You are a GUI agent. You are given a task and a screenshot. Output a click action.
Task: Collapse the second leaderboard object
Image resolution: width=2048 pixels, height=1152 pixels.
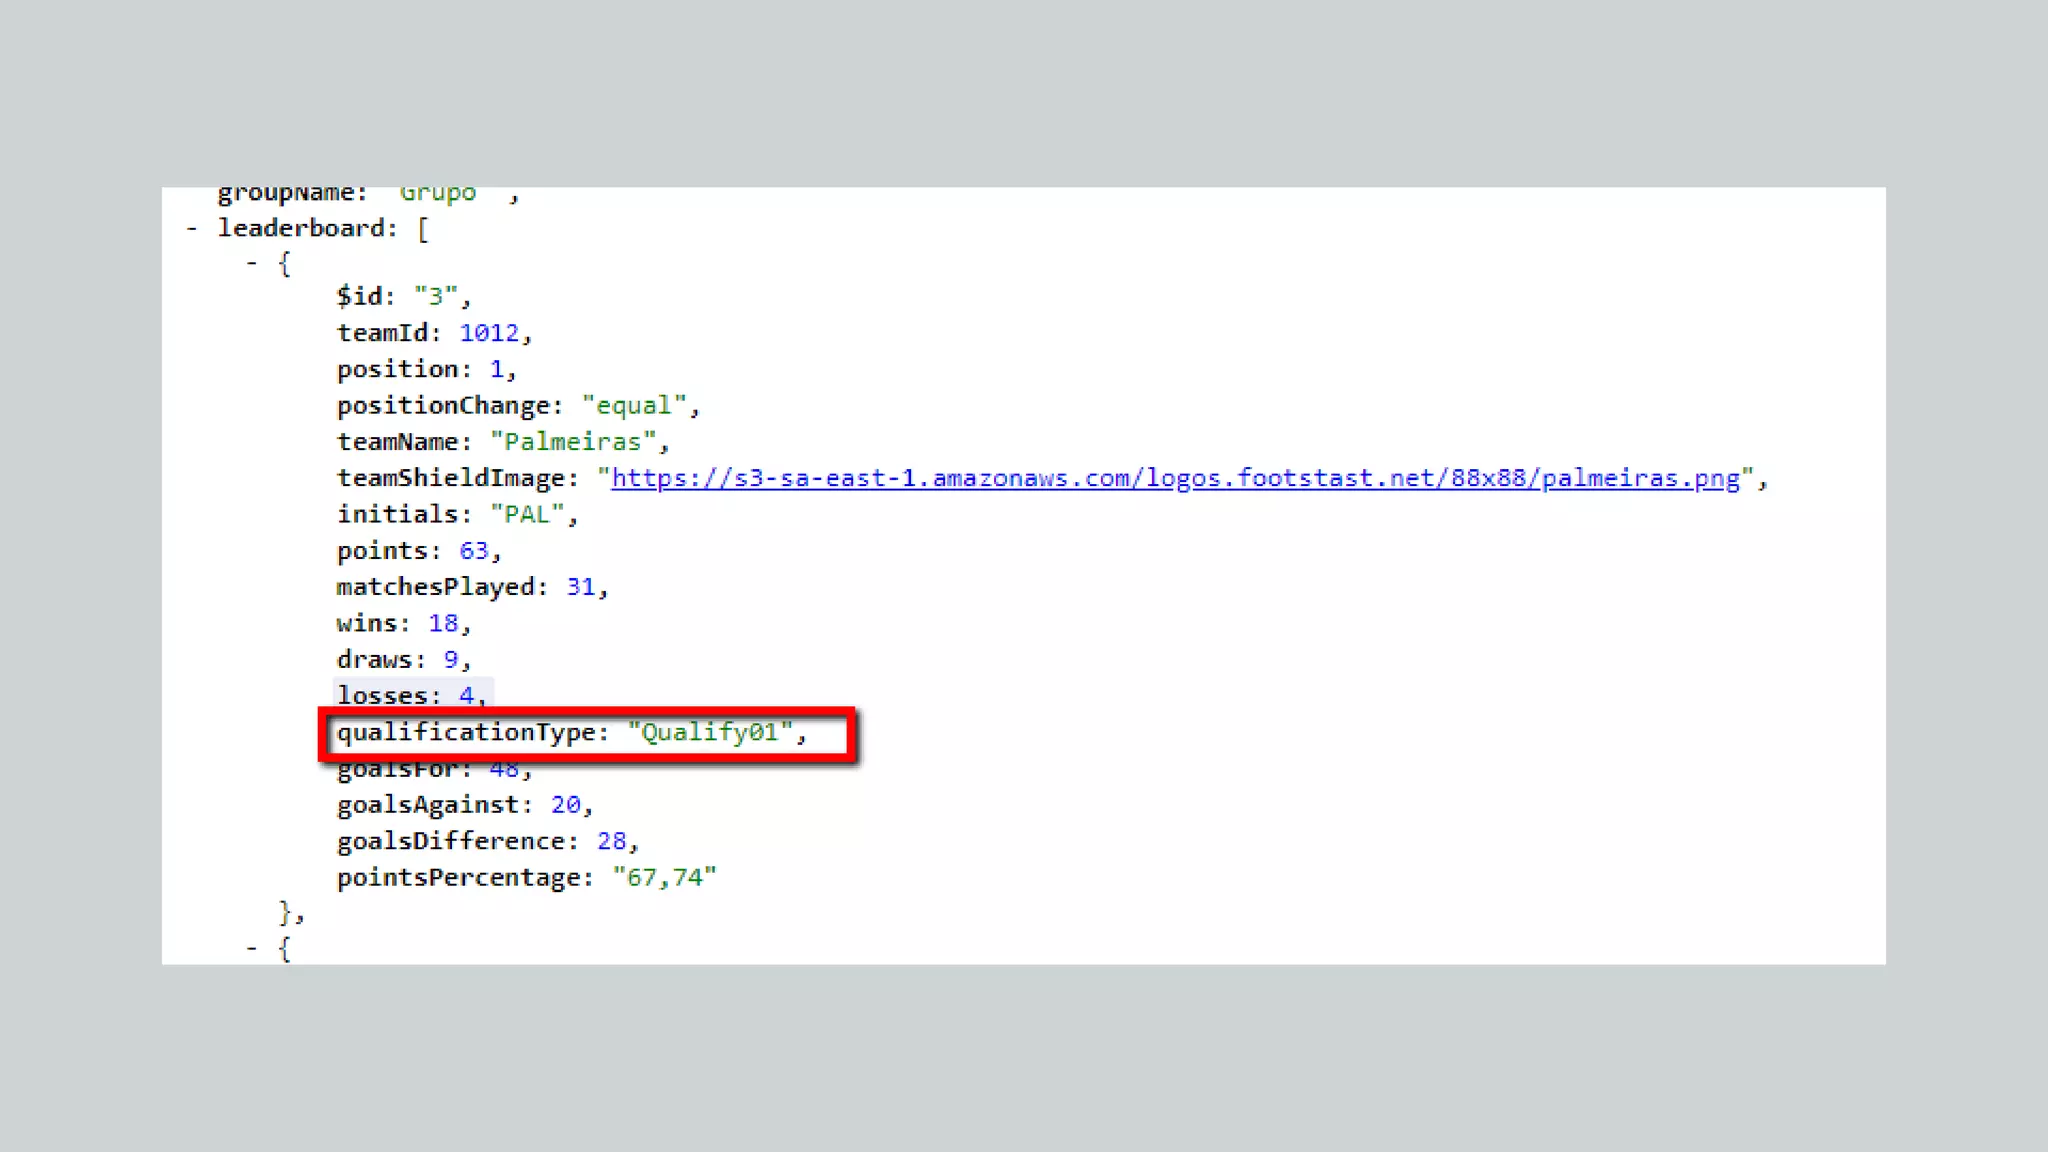click(x=252, y=947)
